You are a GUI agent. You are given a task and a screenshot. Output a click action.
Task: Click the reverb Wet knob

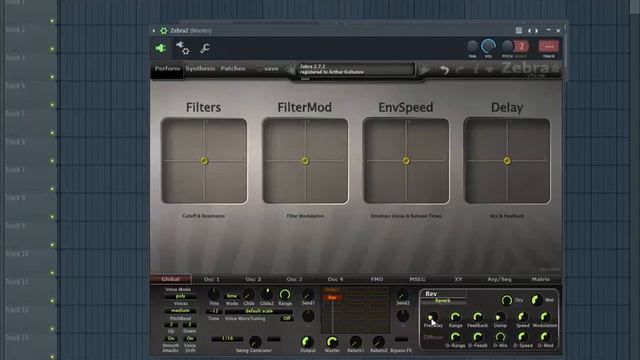[536, 300]
